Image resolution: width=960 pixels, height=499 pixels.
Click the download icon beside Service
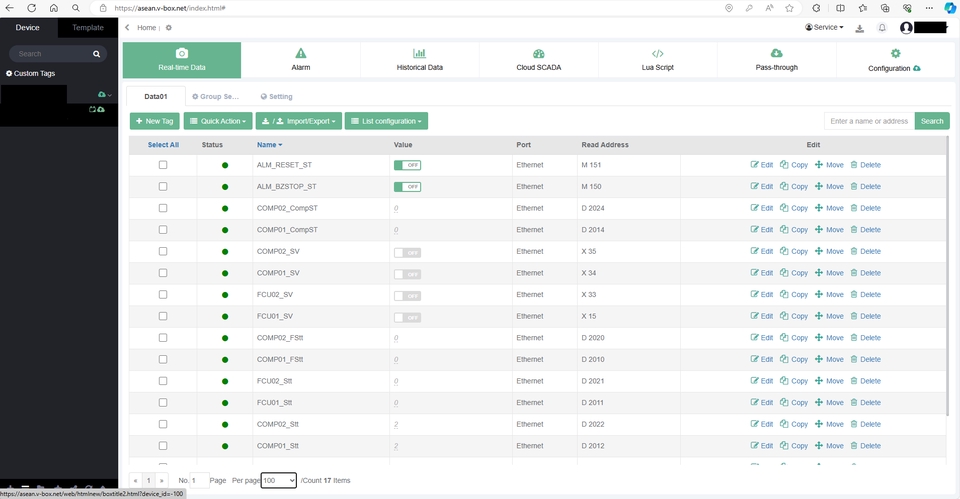860,28
